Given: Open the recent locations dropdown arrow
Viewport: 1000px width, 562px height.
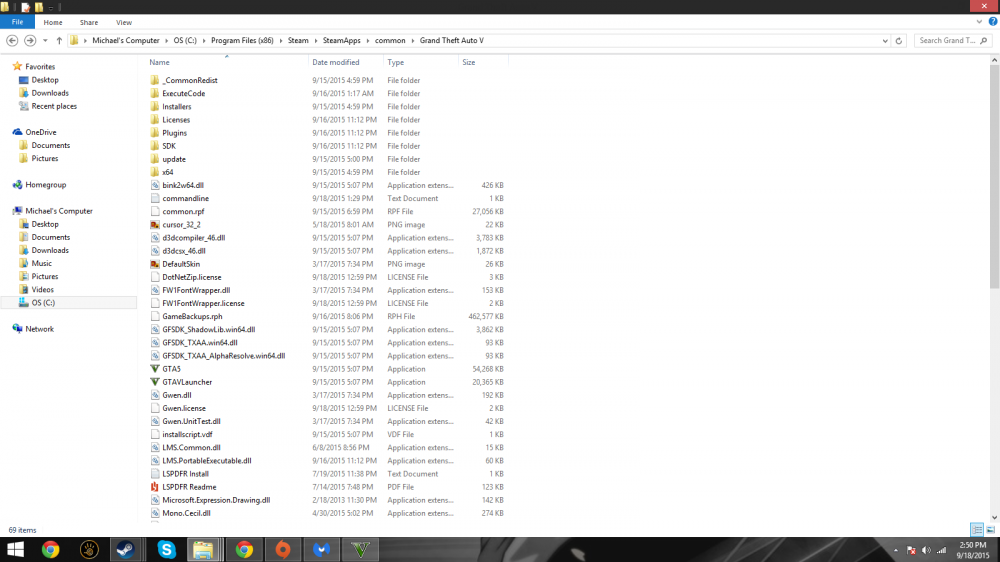Looking at the screenshot, I should pos(45,40).
